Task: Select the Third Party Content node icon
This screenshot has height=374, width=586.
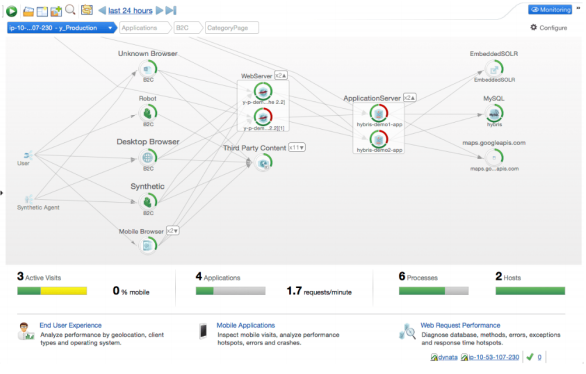Action: coord(264,163)
